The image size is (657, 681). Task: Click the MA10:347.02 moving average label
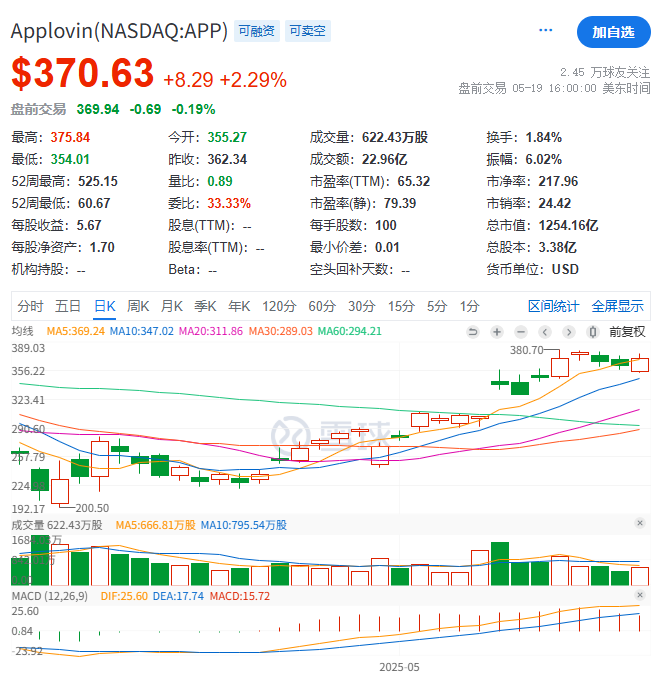[x=142, y=331]
